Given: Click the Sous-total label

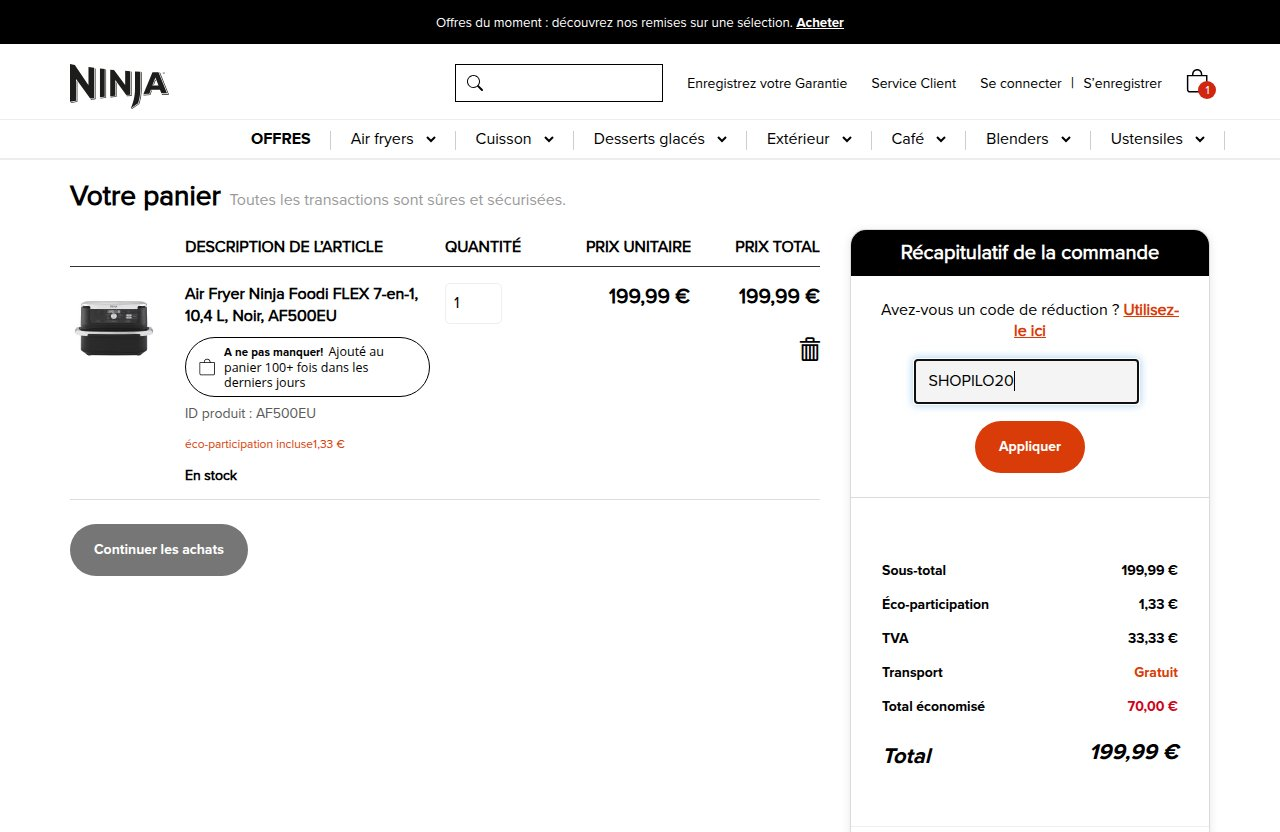Looking at the screenshot, I should click(914, 570).
